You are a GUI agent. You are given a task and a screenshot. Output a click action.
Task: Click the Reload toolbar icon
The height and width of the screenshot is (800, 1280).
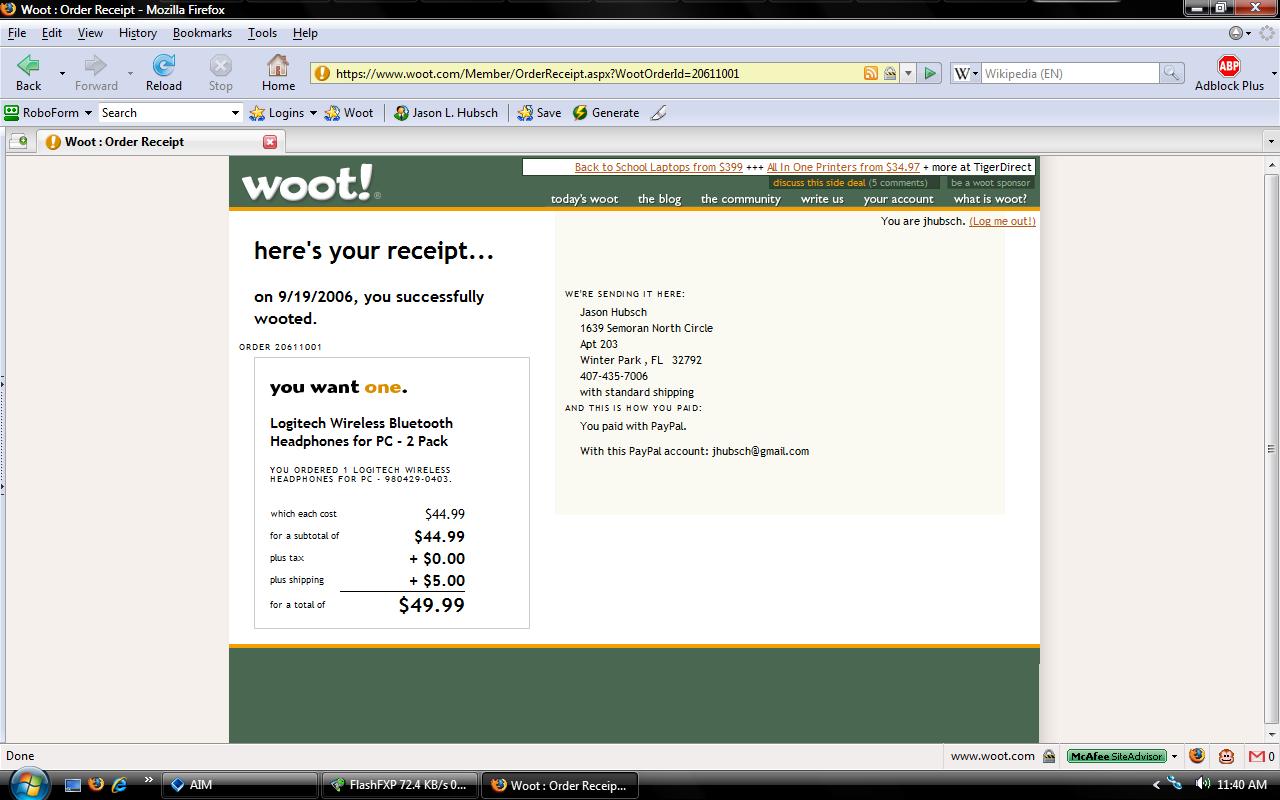click(x=163, y=66)
